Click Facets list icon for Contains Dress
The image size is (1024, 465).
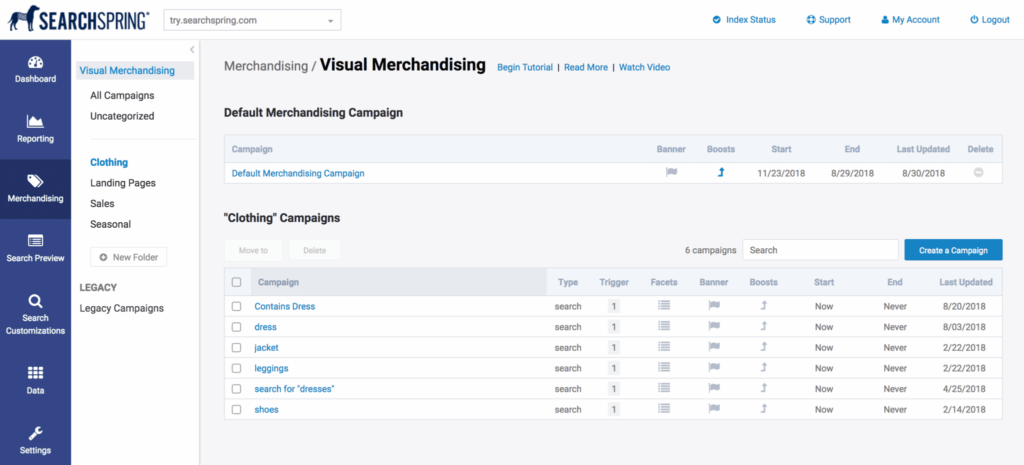tap(664, 306)
